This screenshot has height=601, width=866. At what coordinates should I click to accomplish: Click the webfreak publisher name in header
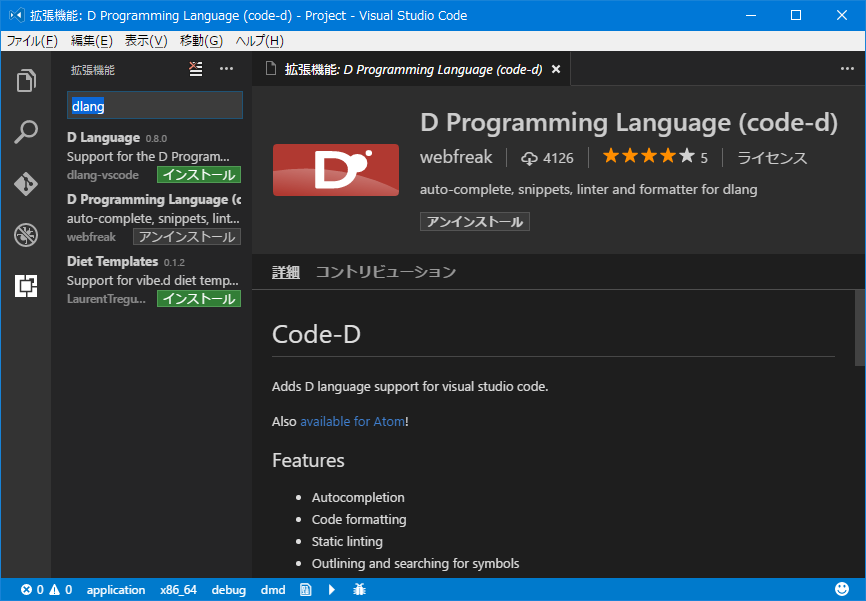point(456,157)
